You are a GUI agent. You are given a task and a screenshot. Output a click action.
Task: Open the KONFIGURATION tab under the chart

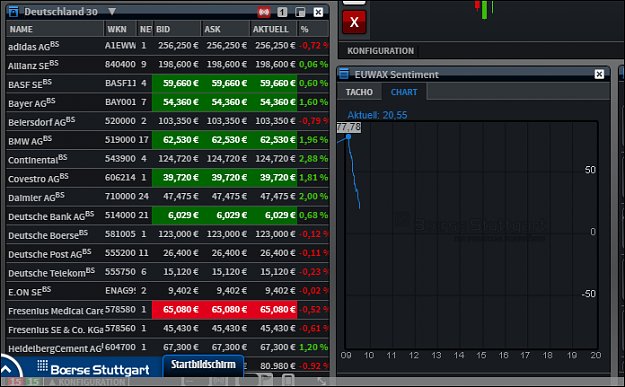381,51
